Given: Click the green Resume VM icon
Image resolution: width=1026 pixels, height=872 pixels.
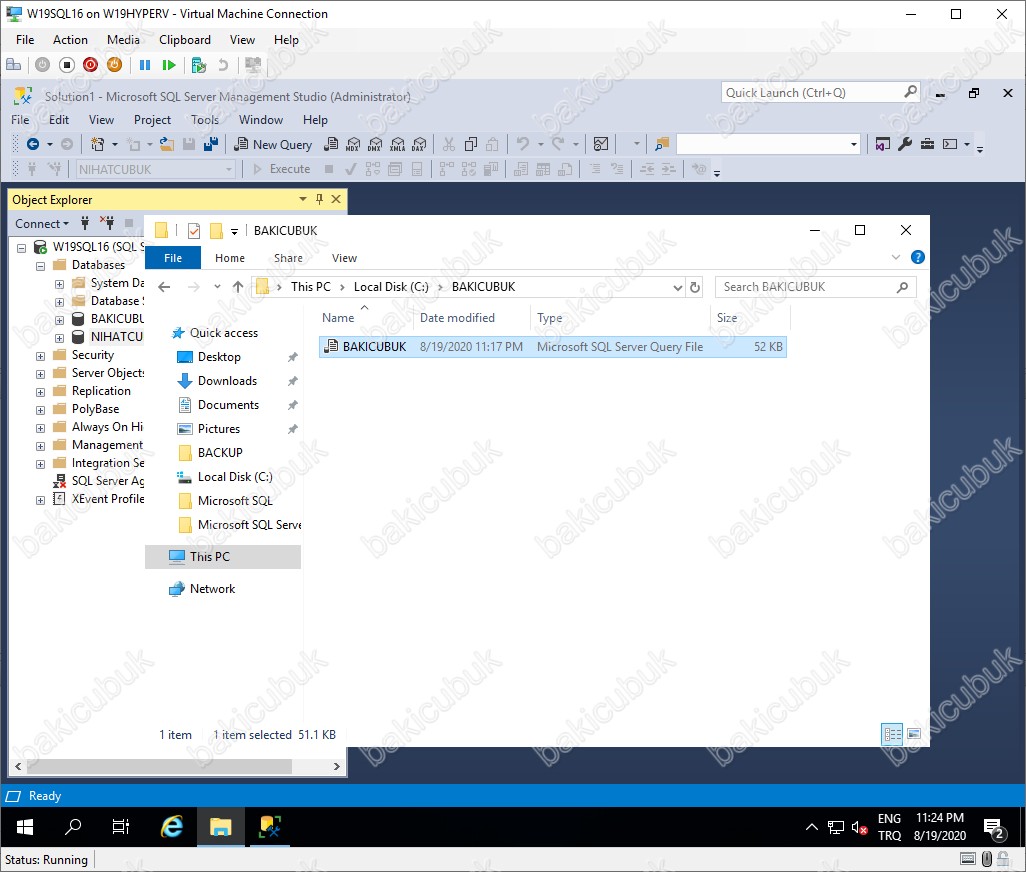Looking at the screenshot, I should coord(169,65).
